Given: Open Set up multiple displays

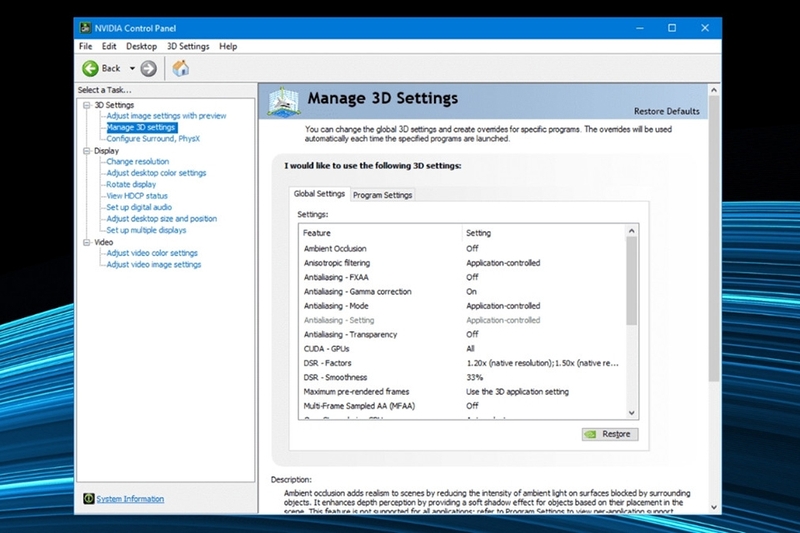Looking at the screenshot, I should click(x=146, y=230).
